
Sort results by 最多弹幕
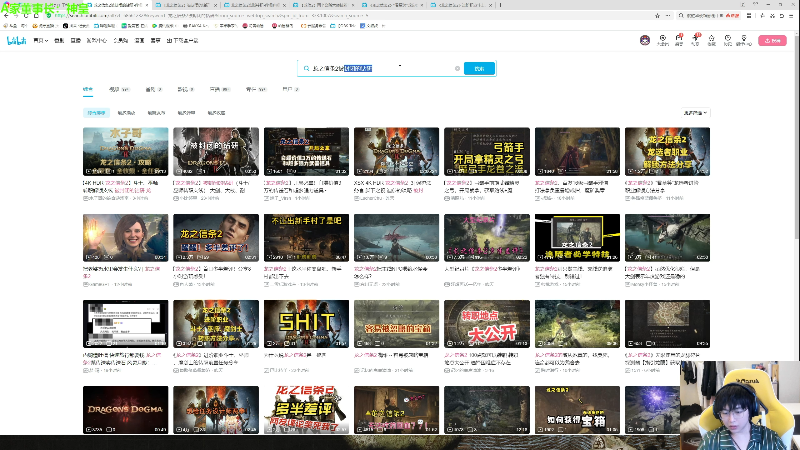[186, 113]
